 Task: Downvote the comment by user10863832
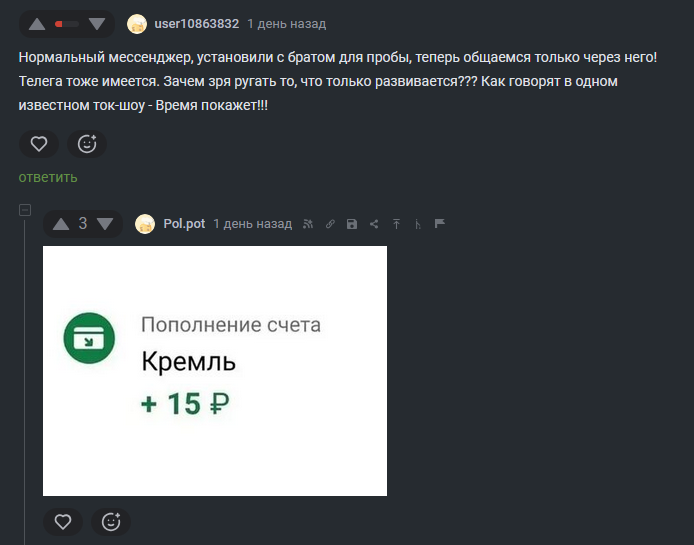(x=97, y=23)
